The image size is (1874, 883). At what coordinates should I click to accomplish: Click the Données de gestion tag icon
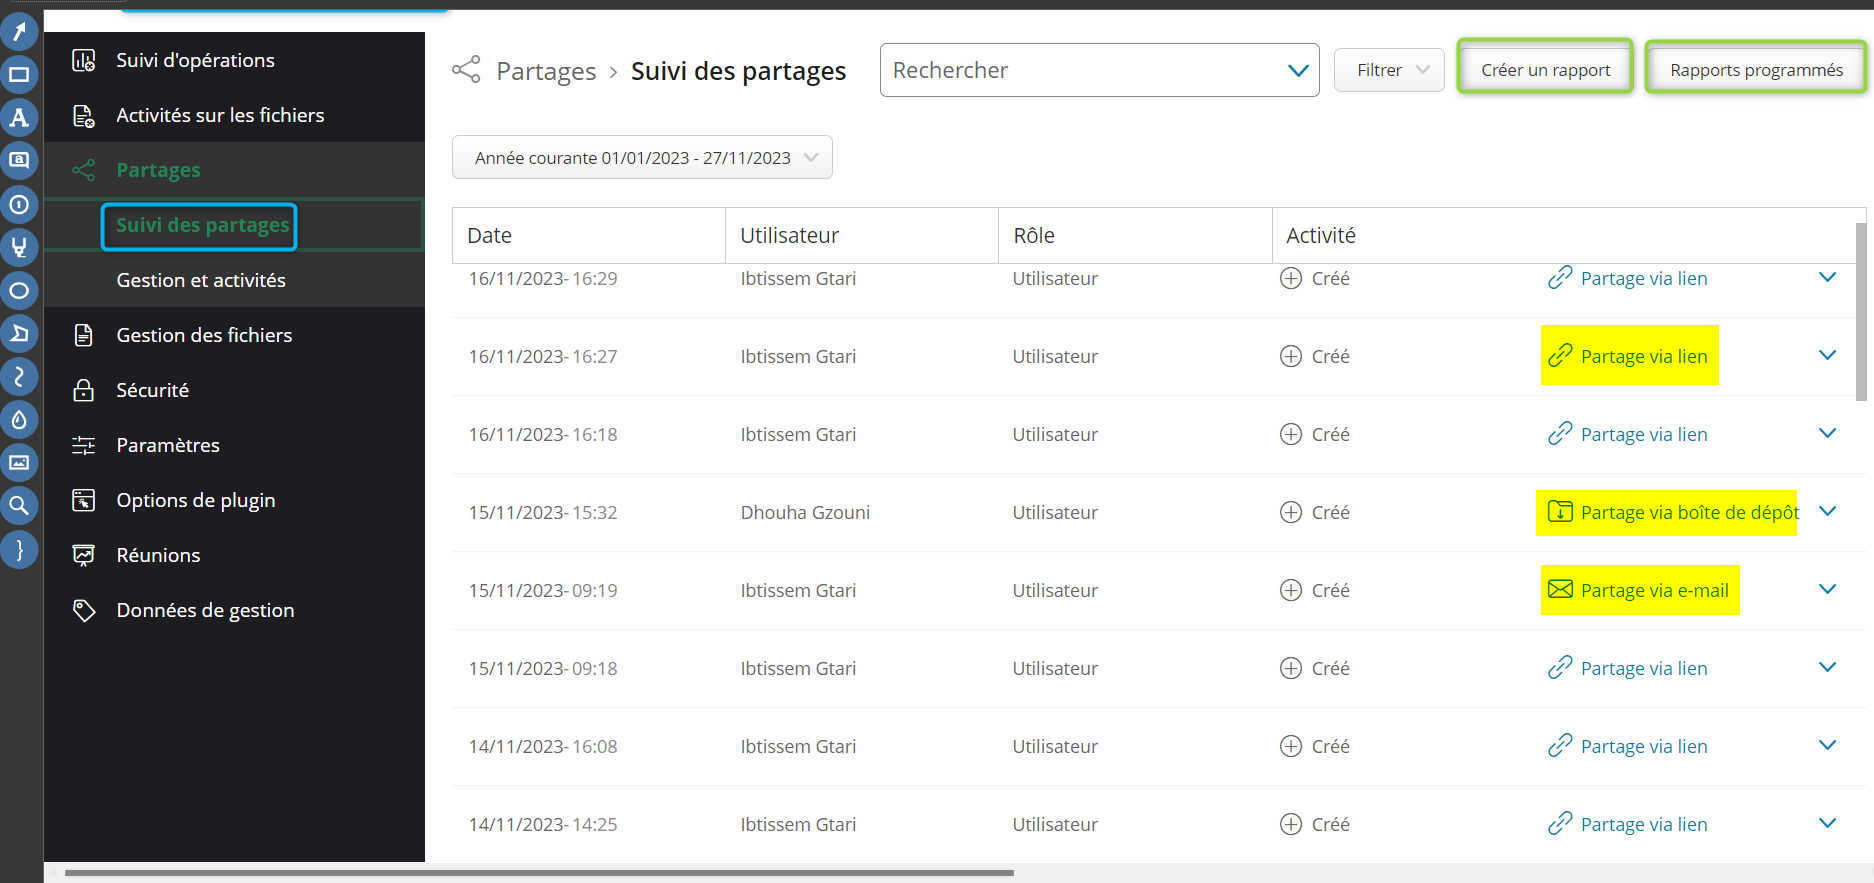[x=84, y=610]
